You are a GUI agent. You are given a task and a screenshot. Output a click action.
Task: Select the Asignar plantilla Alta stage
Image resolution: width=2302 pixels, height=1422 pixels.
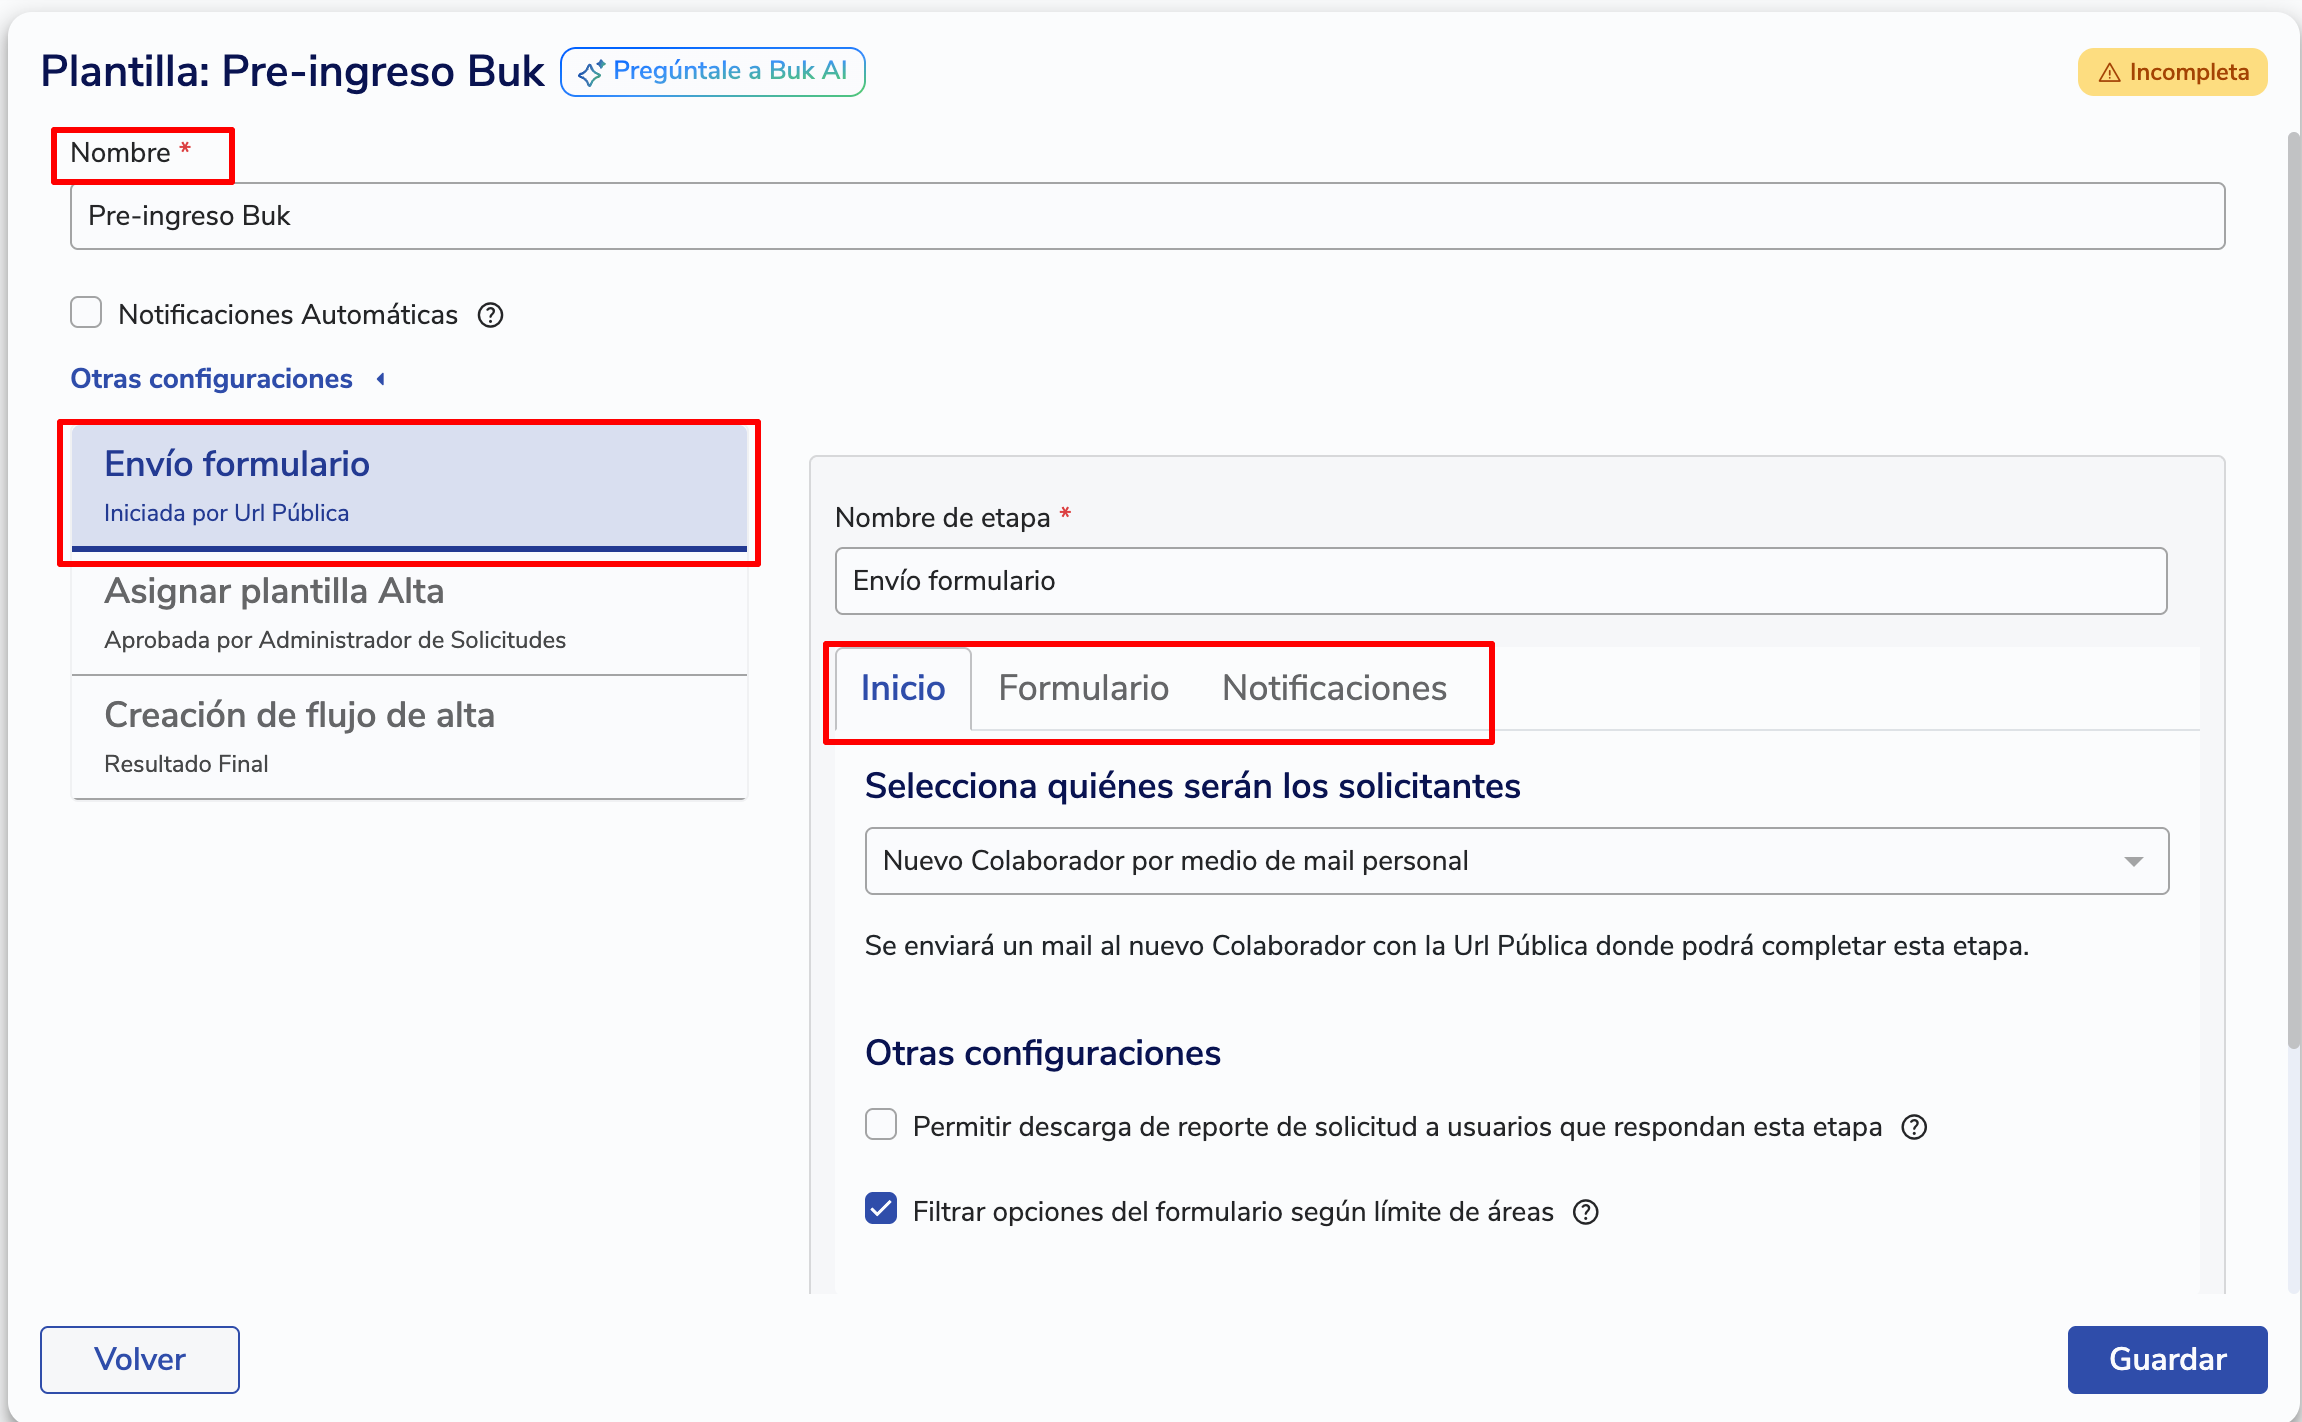409,612
